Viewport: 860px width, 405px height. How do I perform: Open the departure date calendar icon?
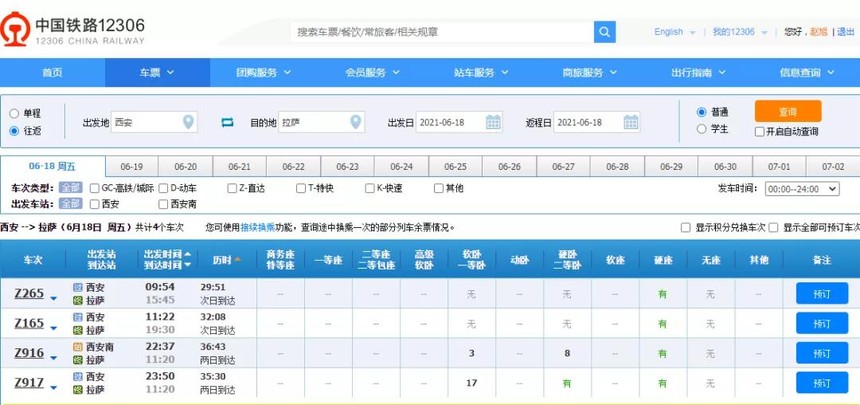point(493,122)
